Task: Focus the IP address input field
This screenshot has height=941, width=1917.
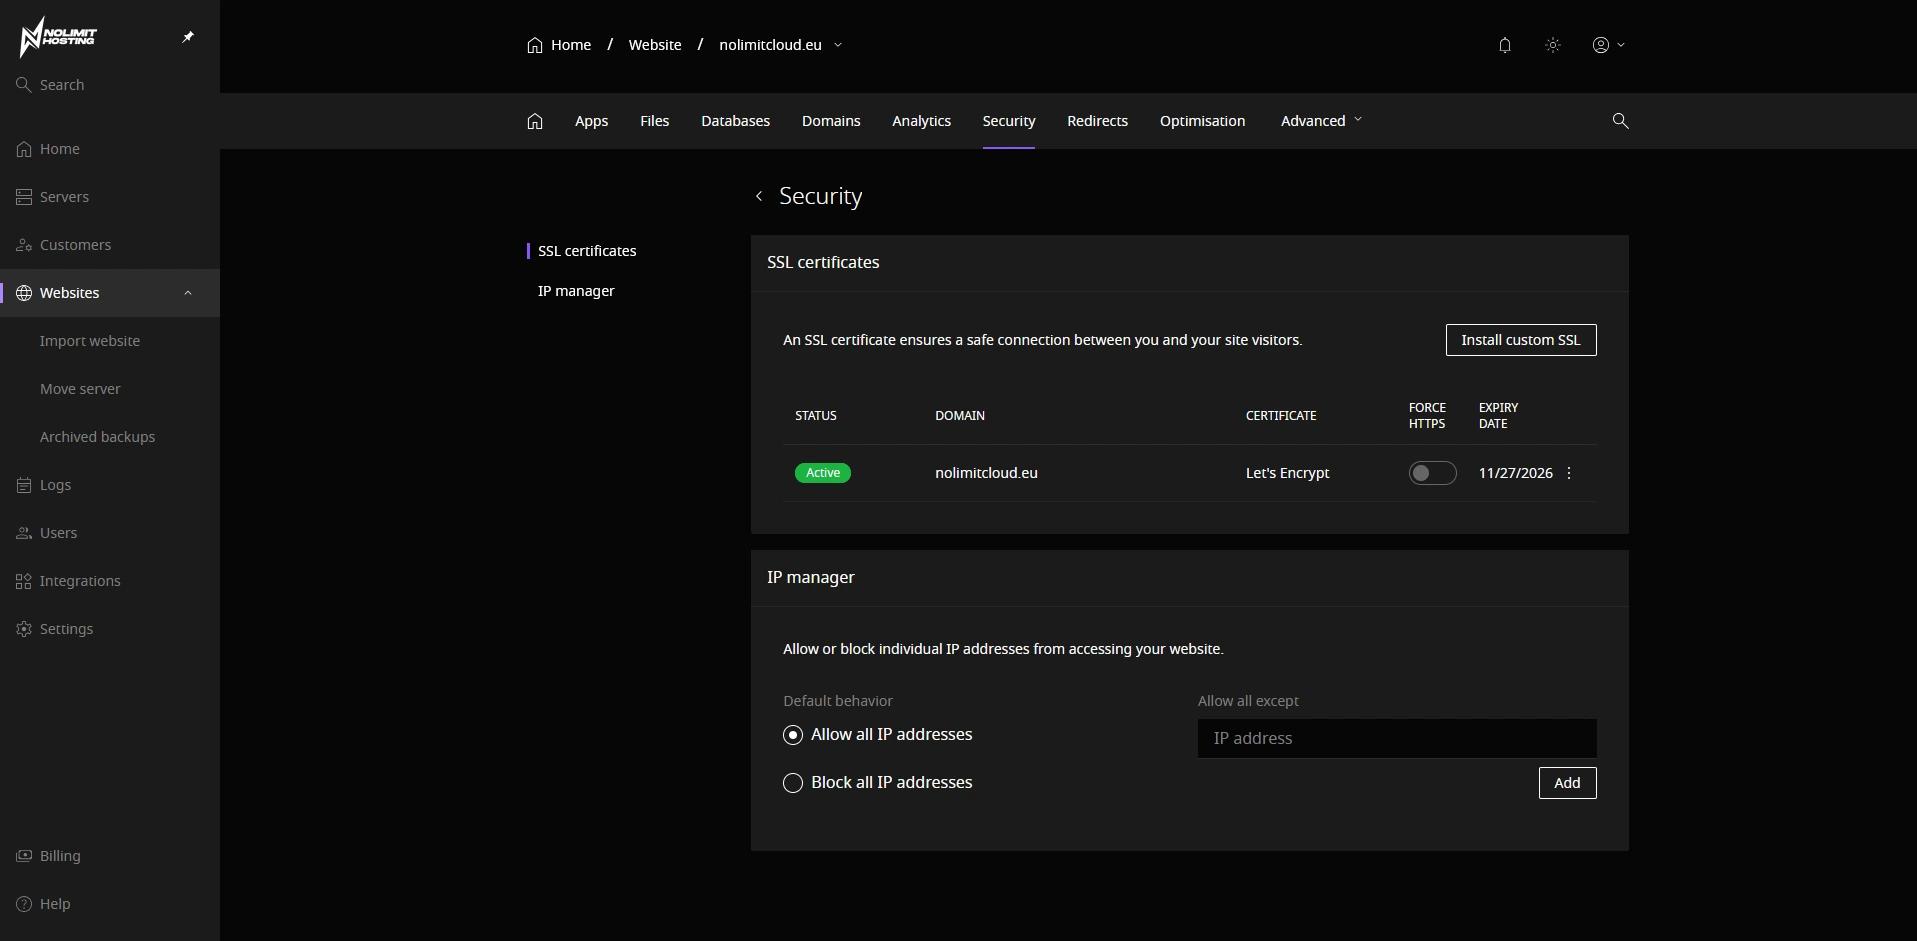Action: (x=1397, y=738)
